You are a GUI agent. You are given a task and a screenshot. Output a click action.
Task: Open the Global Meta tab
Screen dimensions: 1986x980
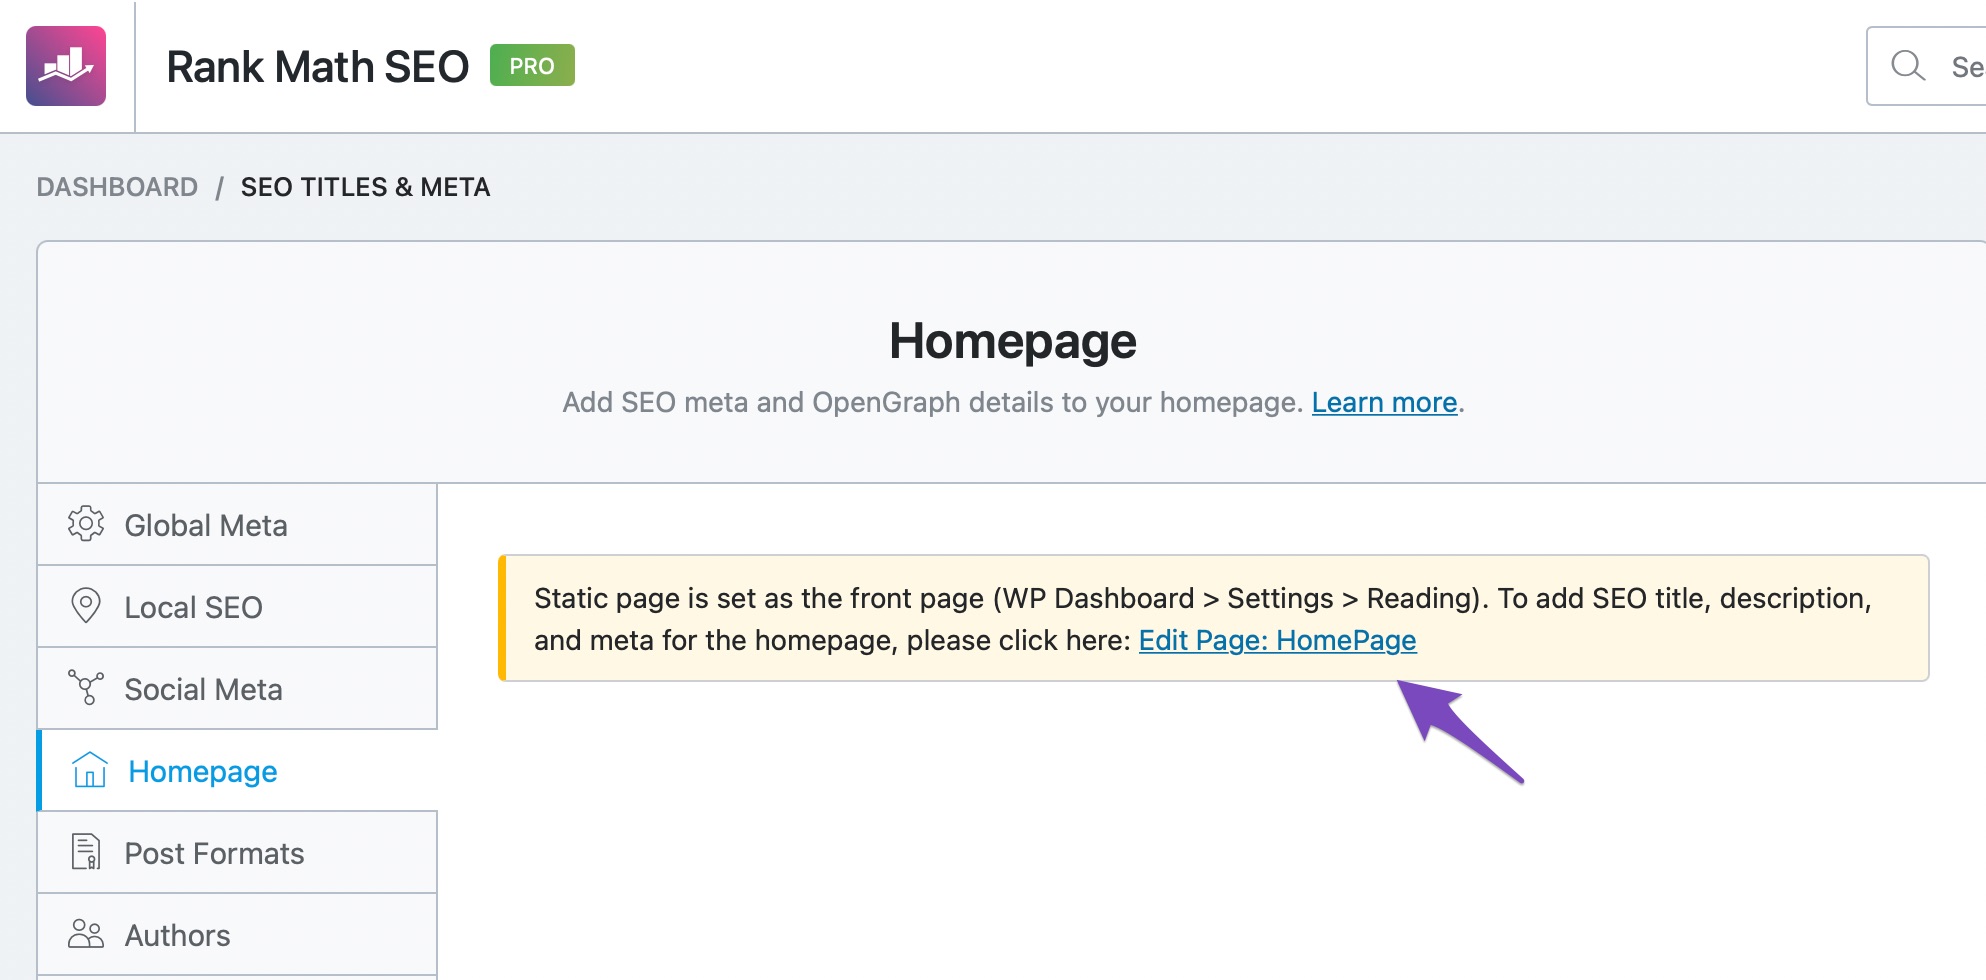pyautogui.click(x=237, y=525)
